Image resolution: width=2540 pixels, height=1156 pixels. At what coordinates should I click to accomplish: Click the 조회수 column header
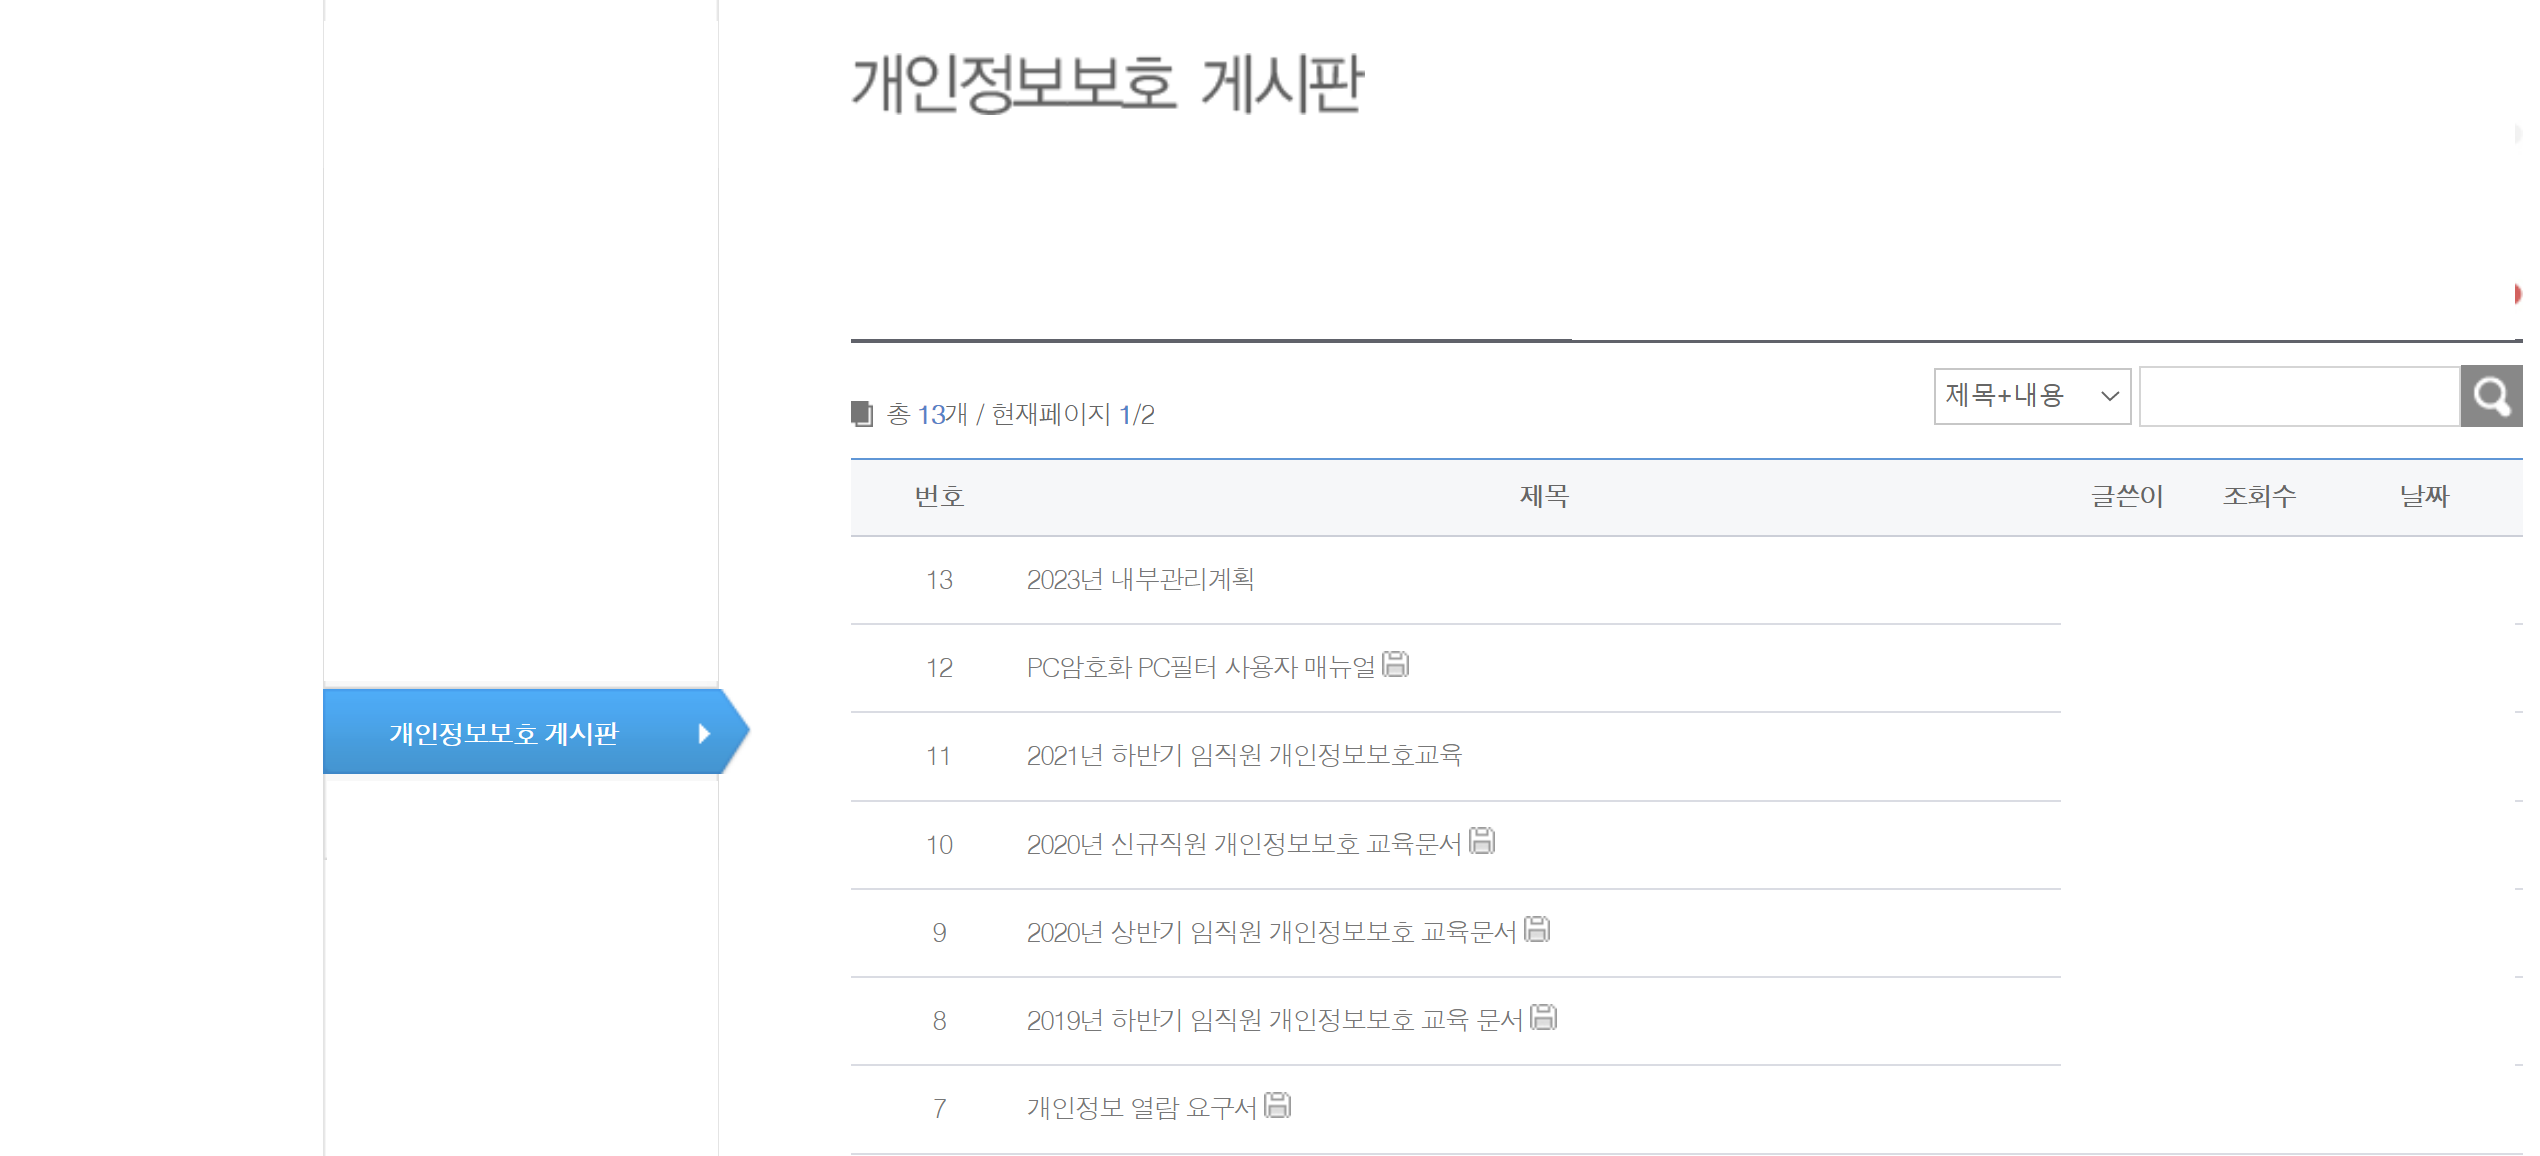coord(2258,496)
